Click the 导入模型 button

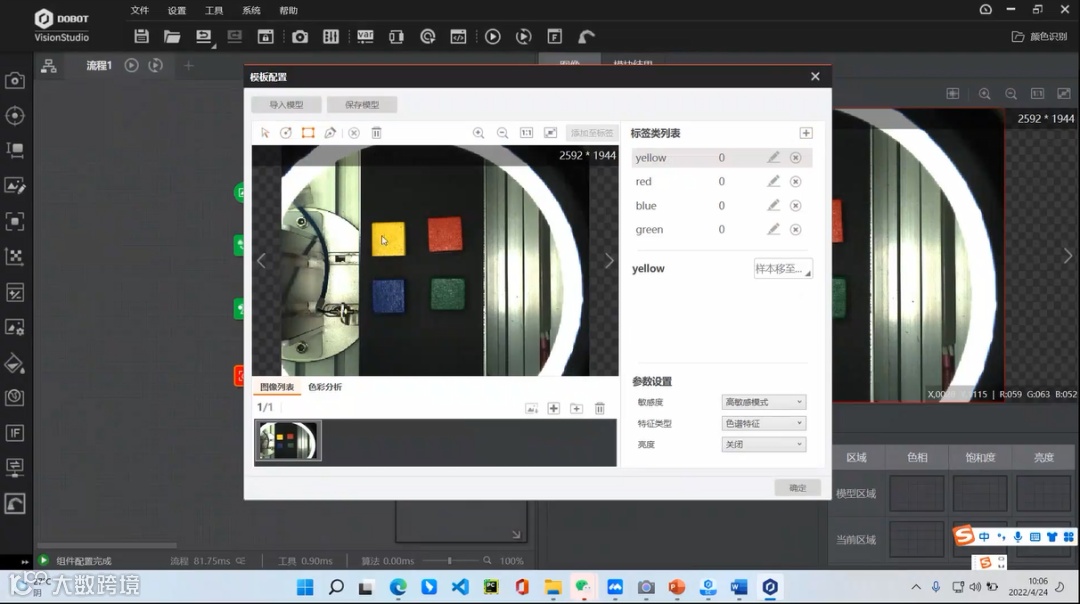(x=287, y=105)
